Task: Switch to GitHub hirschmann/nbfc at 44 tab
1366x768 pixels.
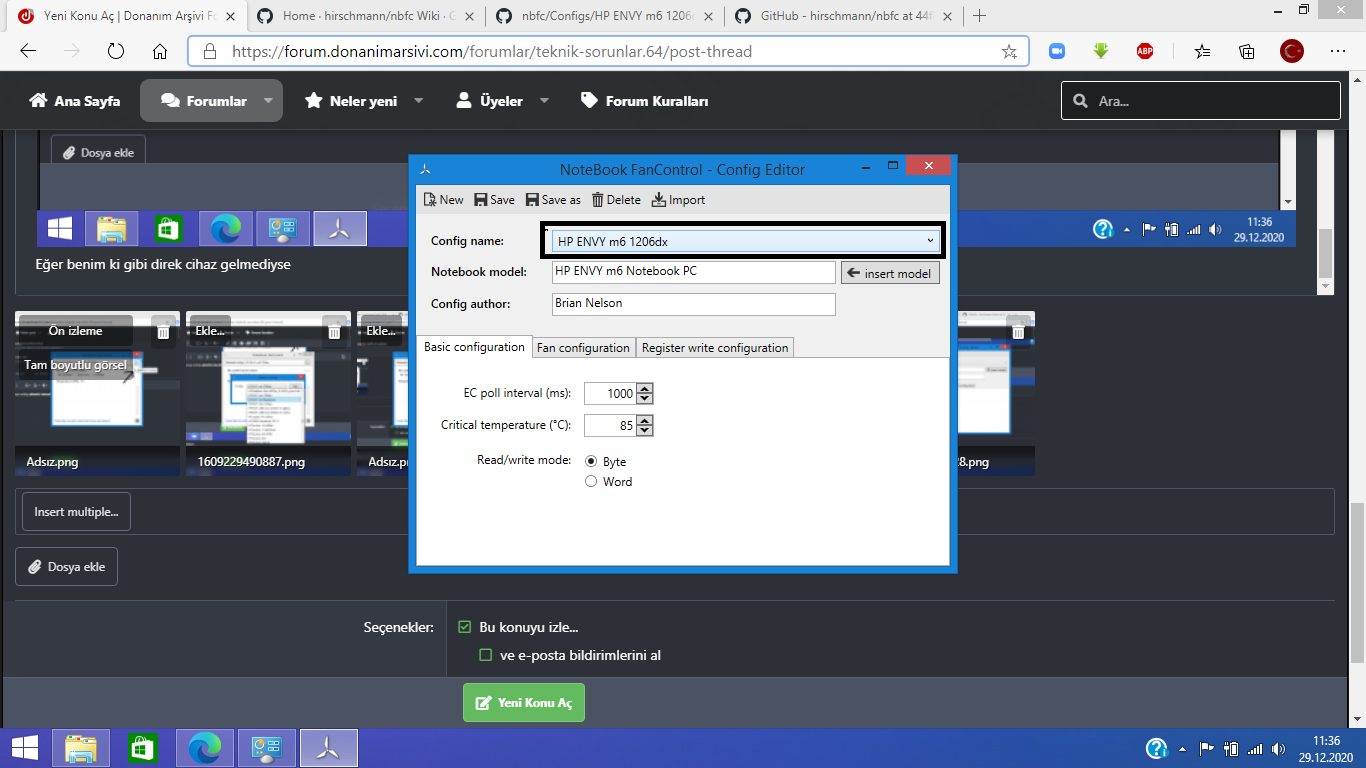Action: click(x=842, y=16)
